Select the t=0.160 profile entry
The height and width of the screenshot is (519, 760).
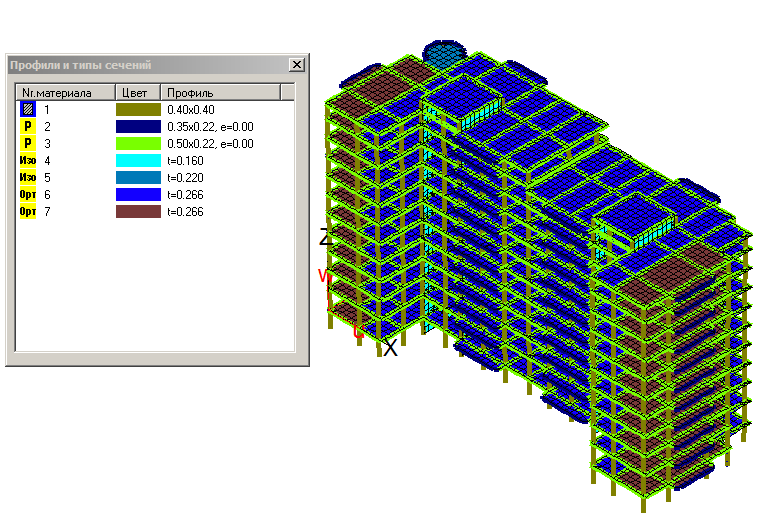(x=185, y=161)
